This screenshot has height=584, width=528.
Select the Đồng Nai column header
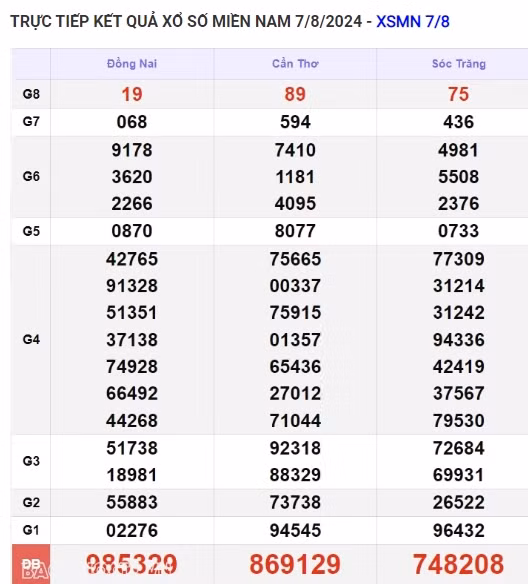132,64
